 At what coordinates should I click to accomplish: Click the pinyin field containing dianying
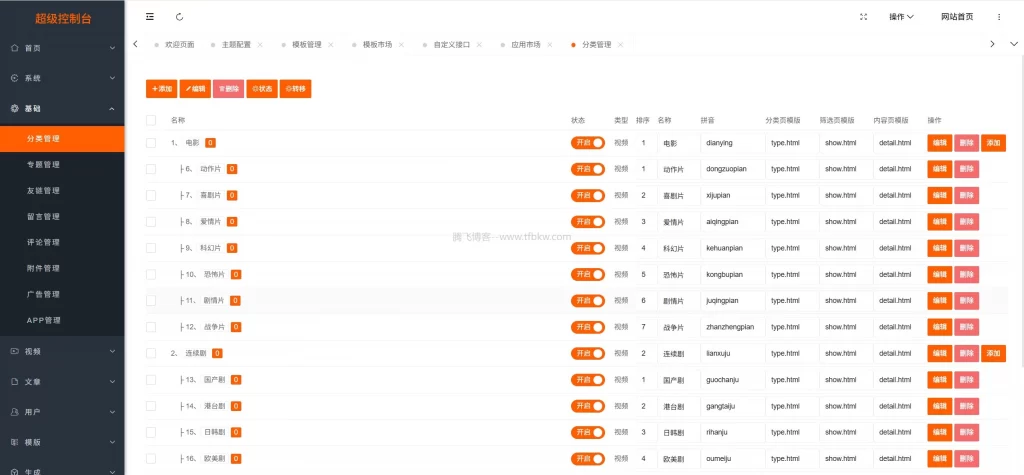730,143
